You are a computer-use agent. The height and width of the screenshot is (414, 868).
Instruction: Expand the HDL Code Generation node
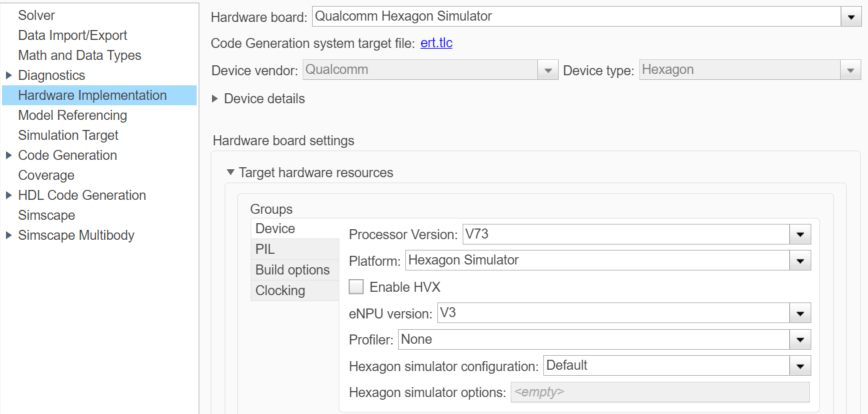pos(9,195)
